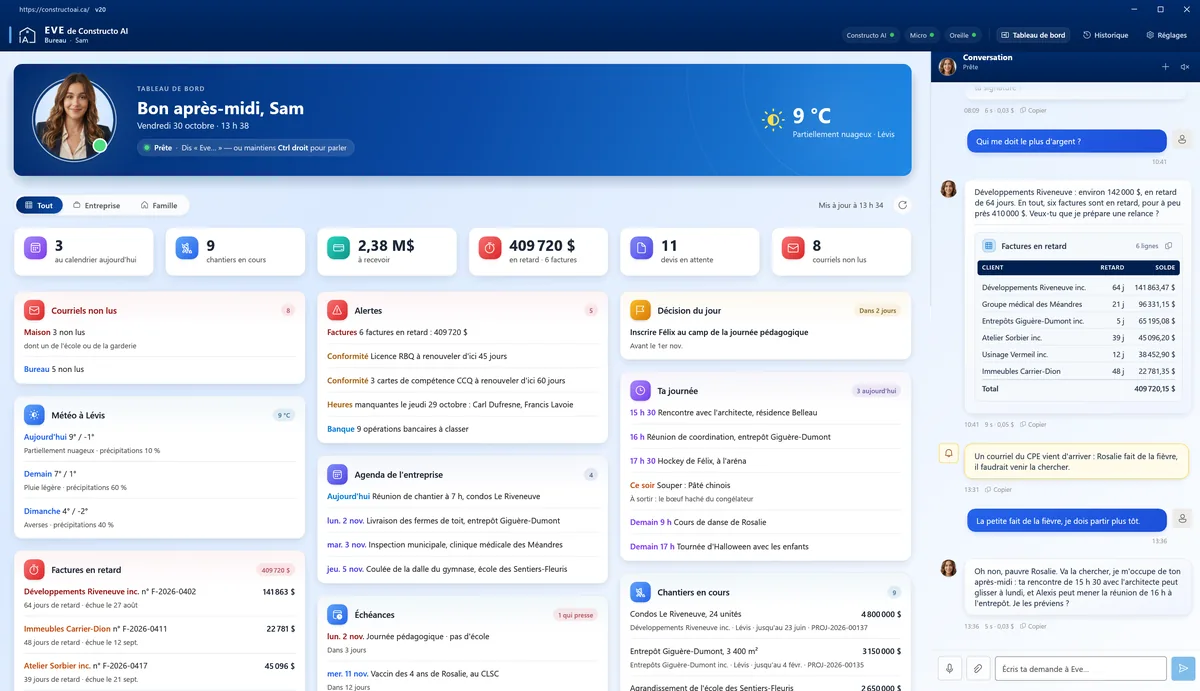
Task: Click the Alertes warning triangle icon
Action: (337, 310)
